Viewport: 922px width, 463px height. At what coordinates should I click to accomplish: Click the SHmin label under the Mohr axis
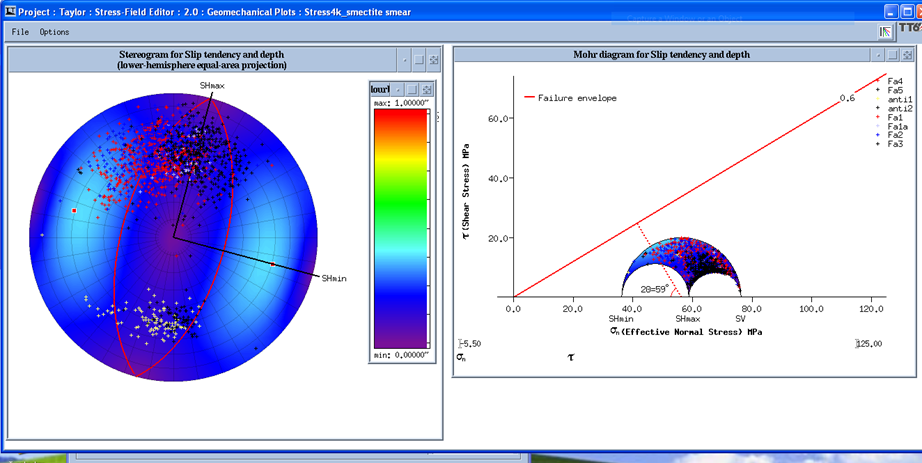621,318
